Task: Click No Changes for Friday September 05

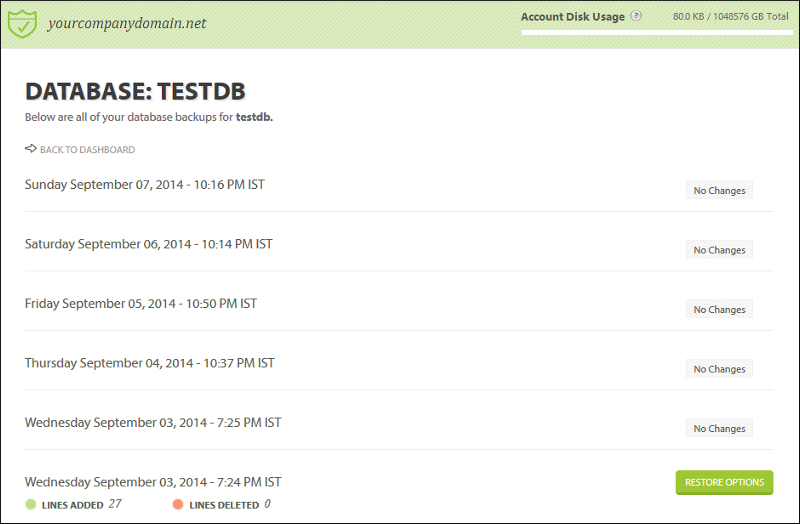Action: [x=719, y=309]
